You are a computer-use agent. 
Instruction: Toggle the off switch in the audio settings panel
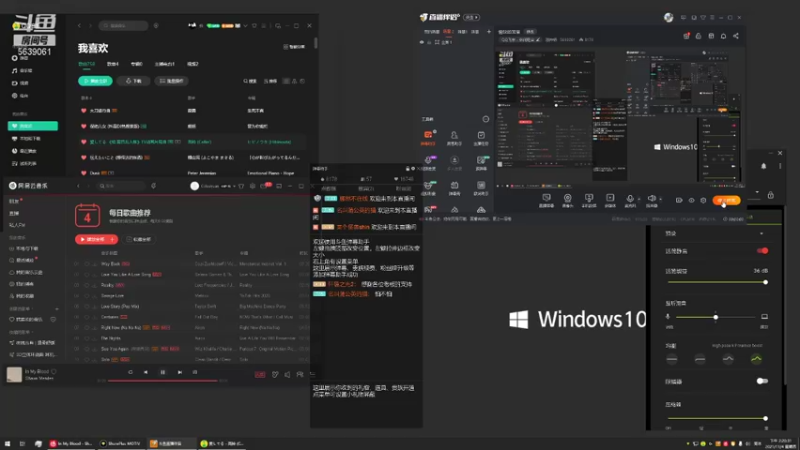pos(762,381)
